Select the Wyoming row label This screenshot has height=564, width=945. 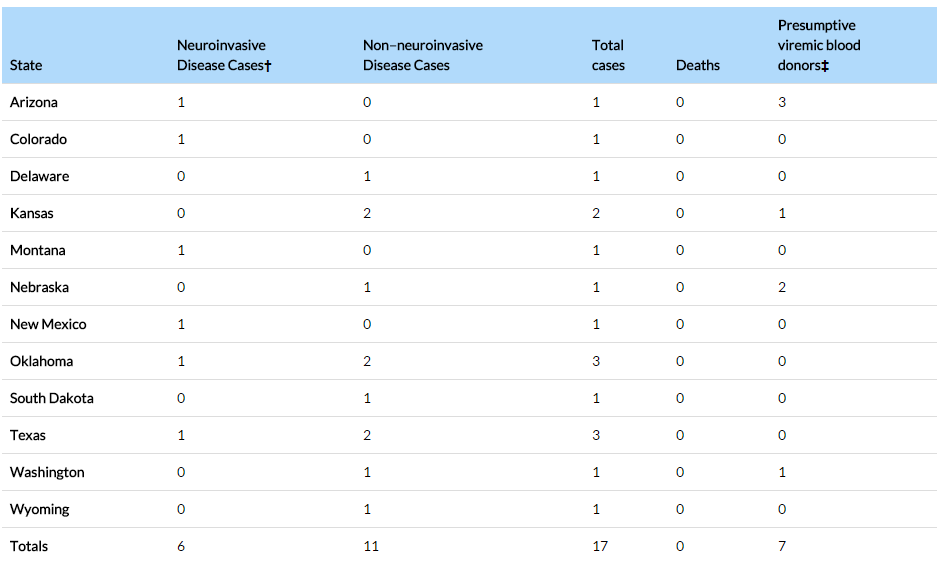click(x=40, y=510)
